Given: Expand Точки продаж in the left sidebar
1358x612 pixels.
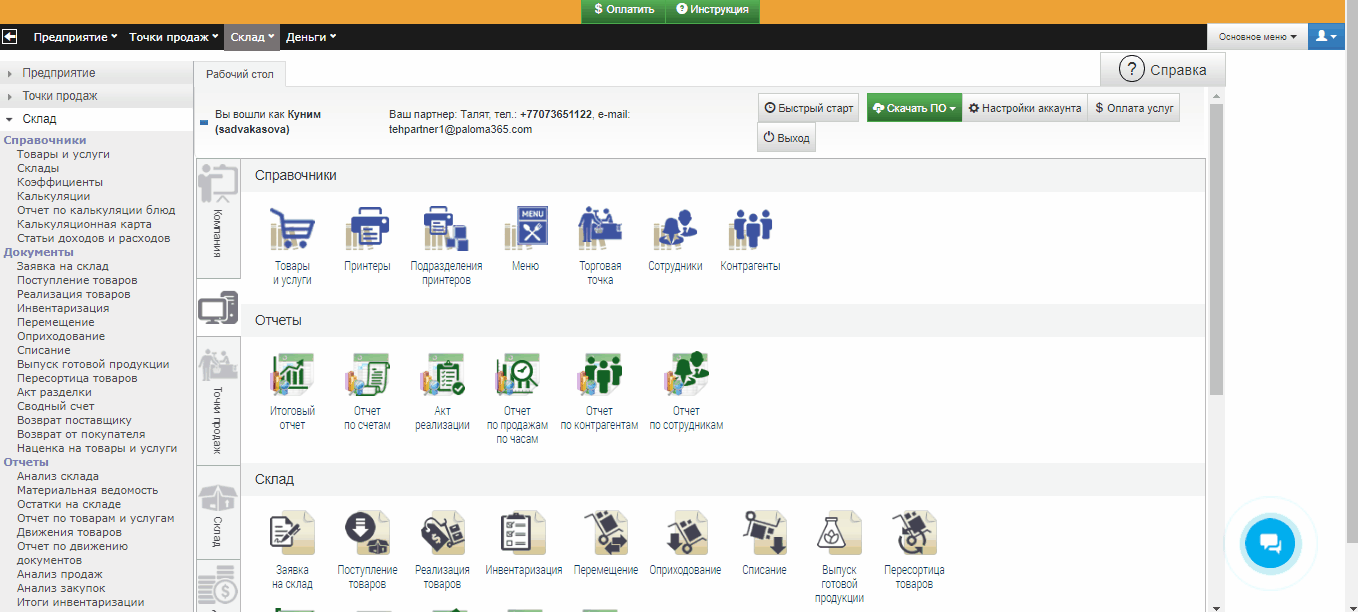Looking at the screenshot, I should pos(60,96).
